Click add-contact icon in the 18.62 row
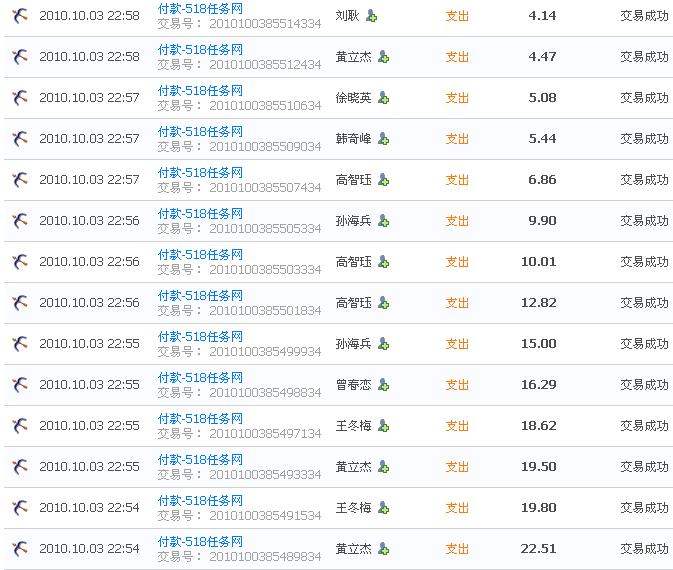 tap(383, 426)
